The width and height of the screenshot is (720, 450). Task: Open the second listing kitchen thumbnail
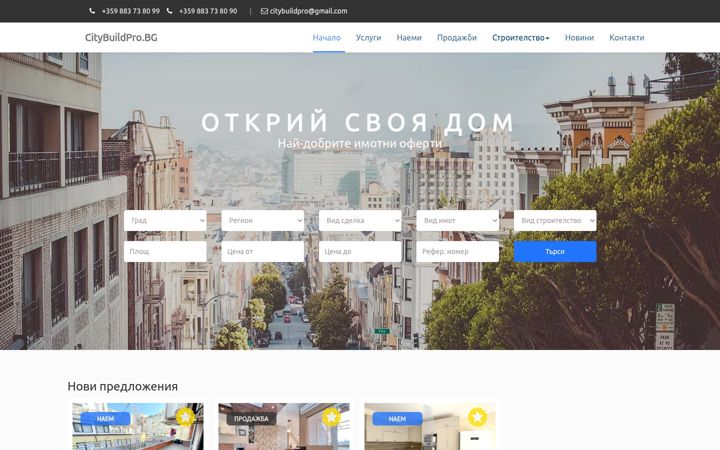tap(284, 427)
